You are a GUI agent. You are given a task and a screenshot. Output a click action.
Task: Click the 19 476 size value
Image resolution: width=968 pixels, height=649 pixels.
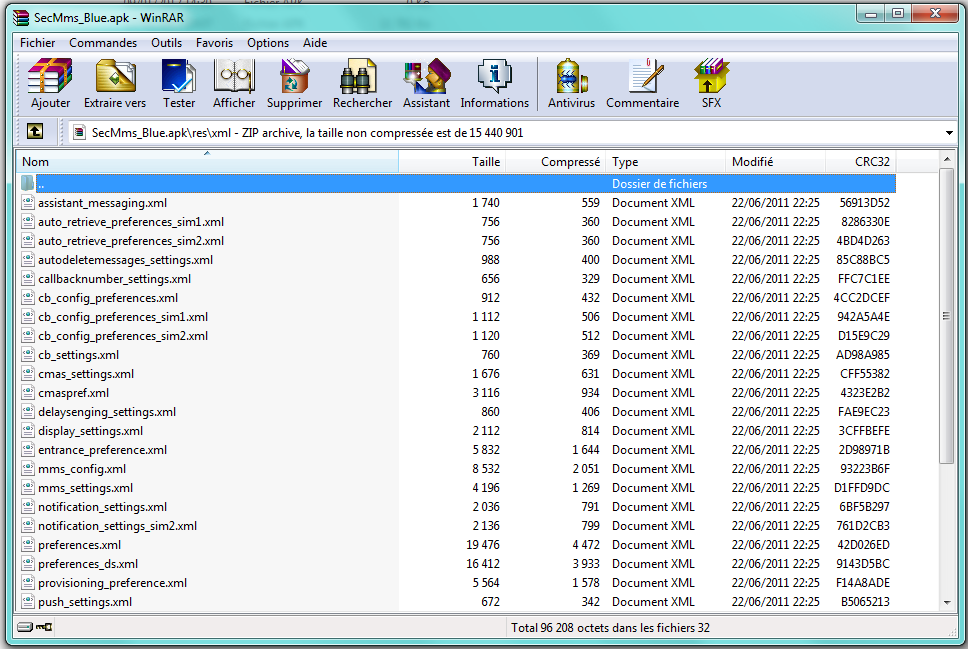point(483,545)
